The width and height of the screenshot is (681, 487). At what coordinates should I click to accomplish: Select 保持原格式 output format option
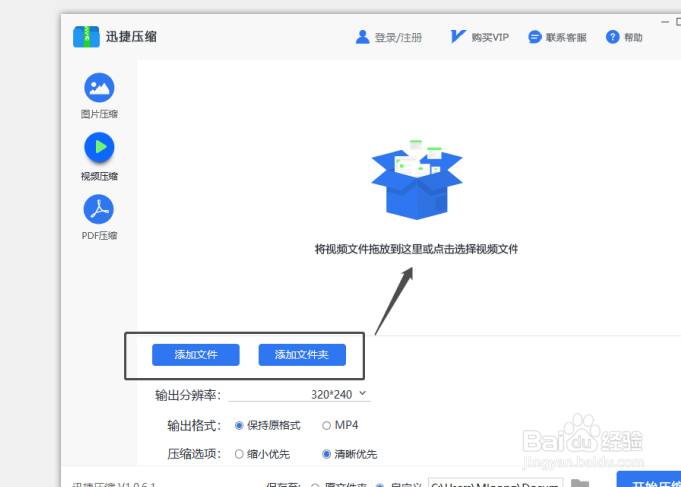(268, 425)
